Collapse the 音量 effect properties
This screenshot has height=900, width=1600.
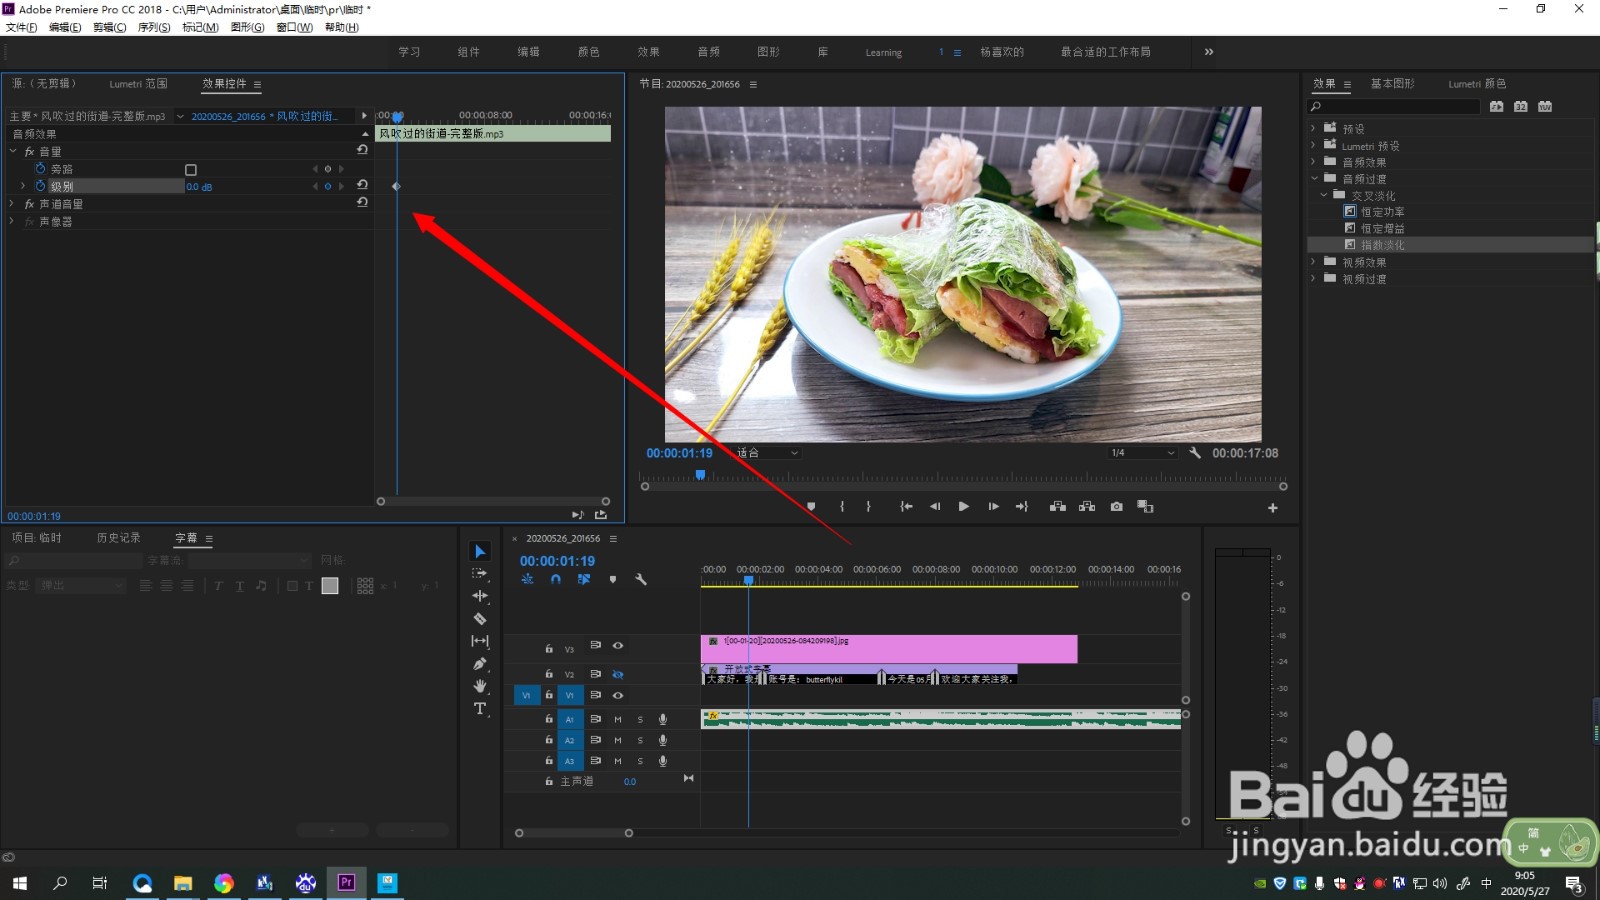pos(13,151)
